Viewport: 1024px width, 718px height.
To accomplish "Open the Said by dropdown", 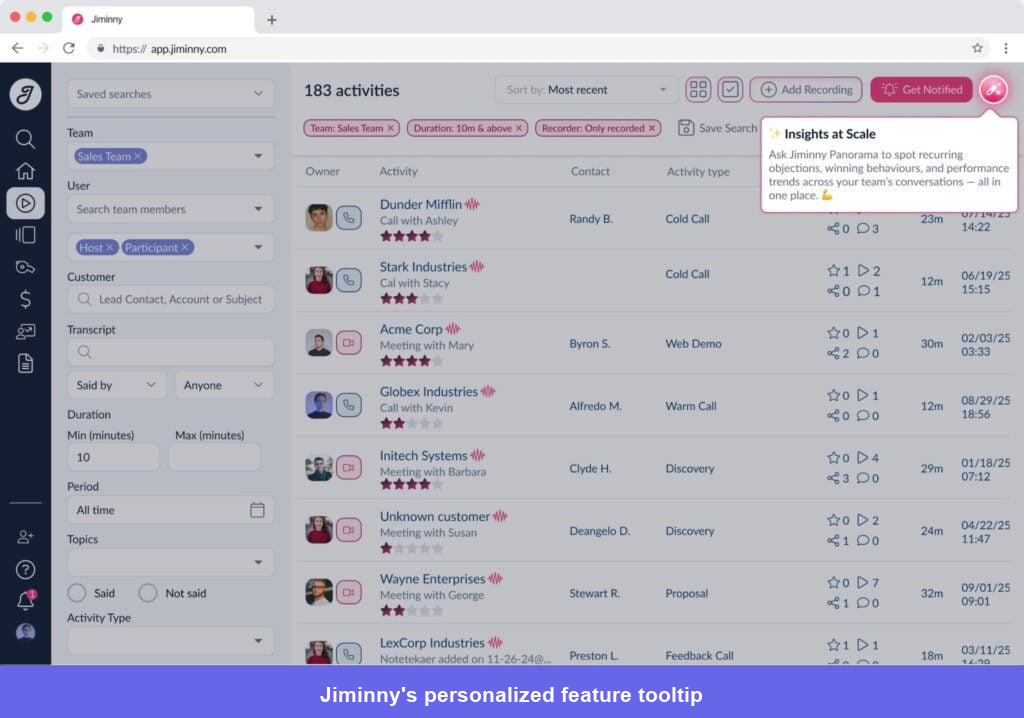I will (x=117, y=385).
